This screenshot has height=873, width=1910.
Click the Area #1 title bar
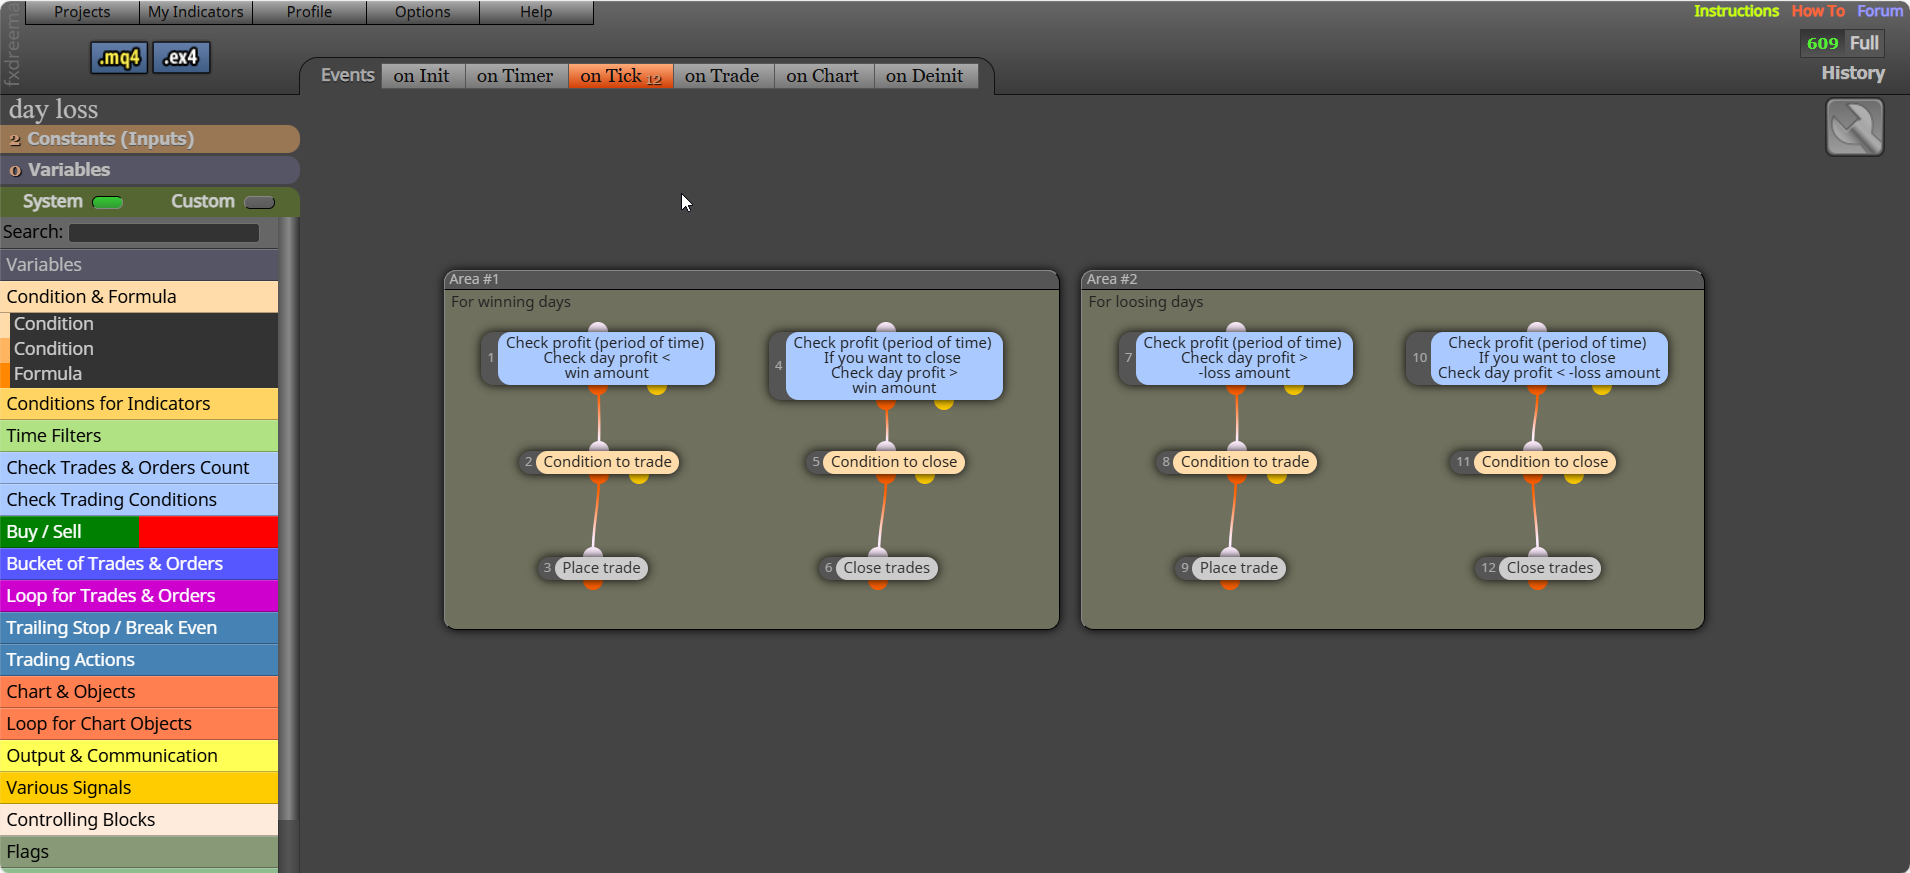pos(751,279)
